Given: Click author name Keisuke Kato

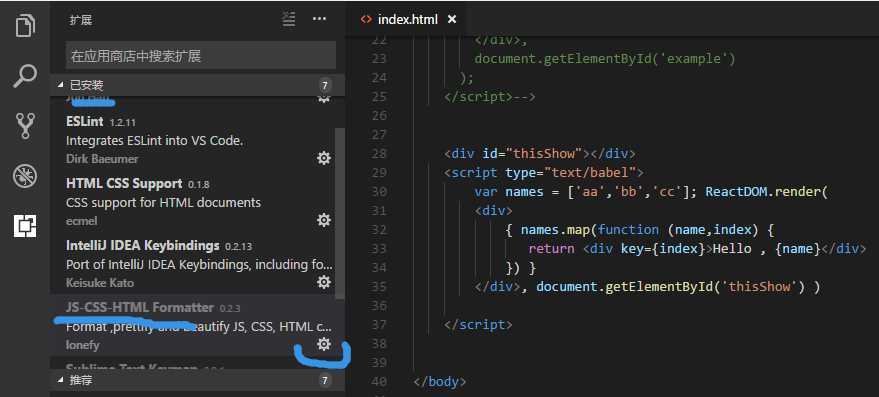Looking at the screenshot, I should pos(100,283).
